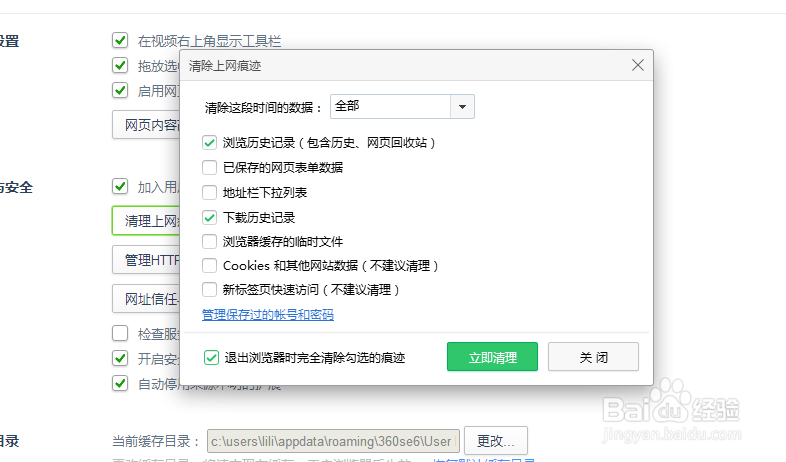Viewport: 786px width, 462px height.
Task: Close the 清除上网痕迹 dialog with X
Action: 638,65
